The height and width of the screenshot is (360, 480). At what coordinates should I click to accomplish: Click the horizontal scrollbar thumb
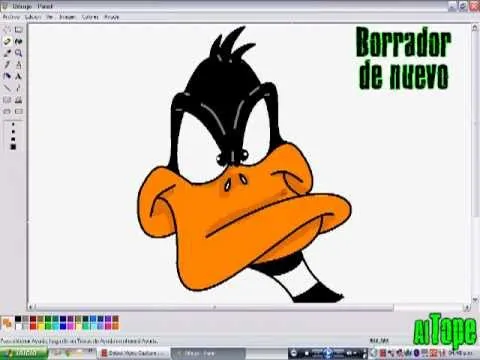tap(214, 307)
